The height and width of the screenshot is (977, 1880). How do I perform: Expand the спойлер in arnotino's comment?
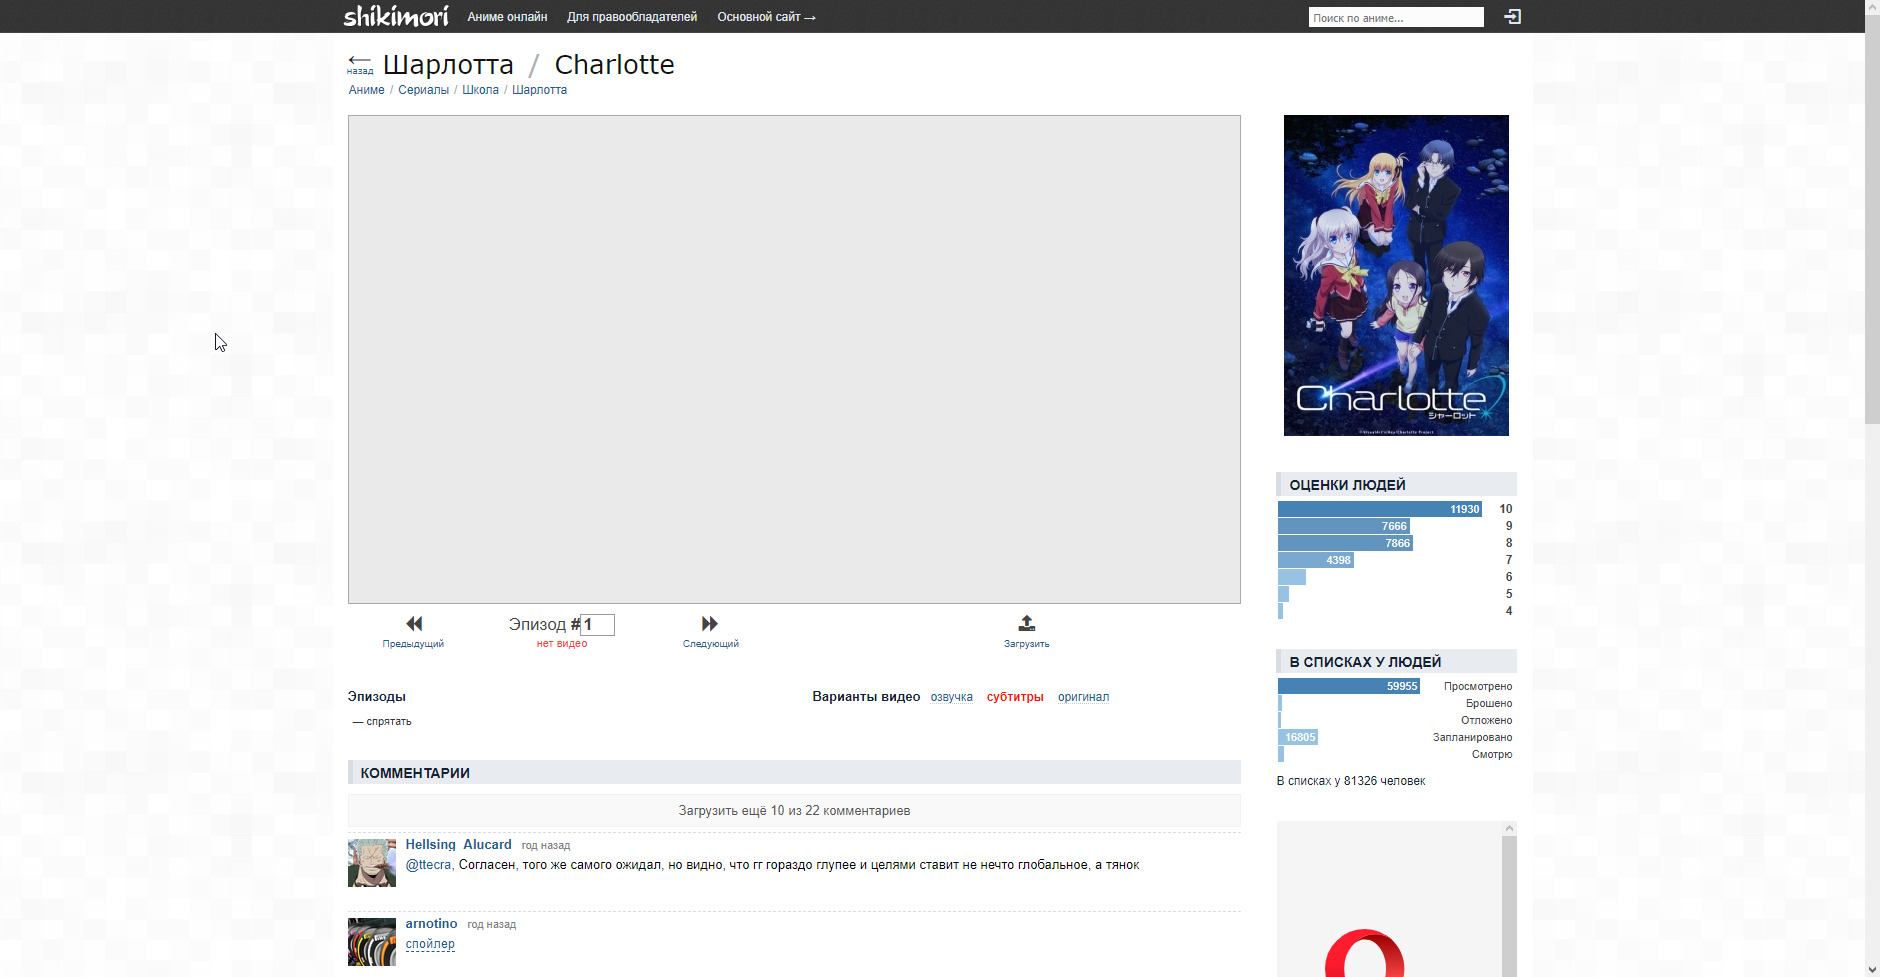[430, 944]
